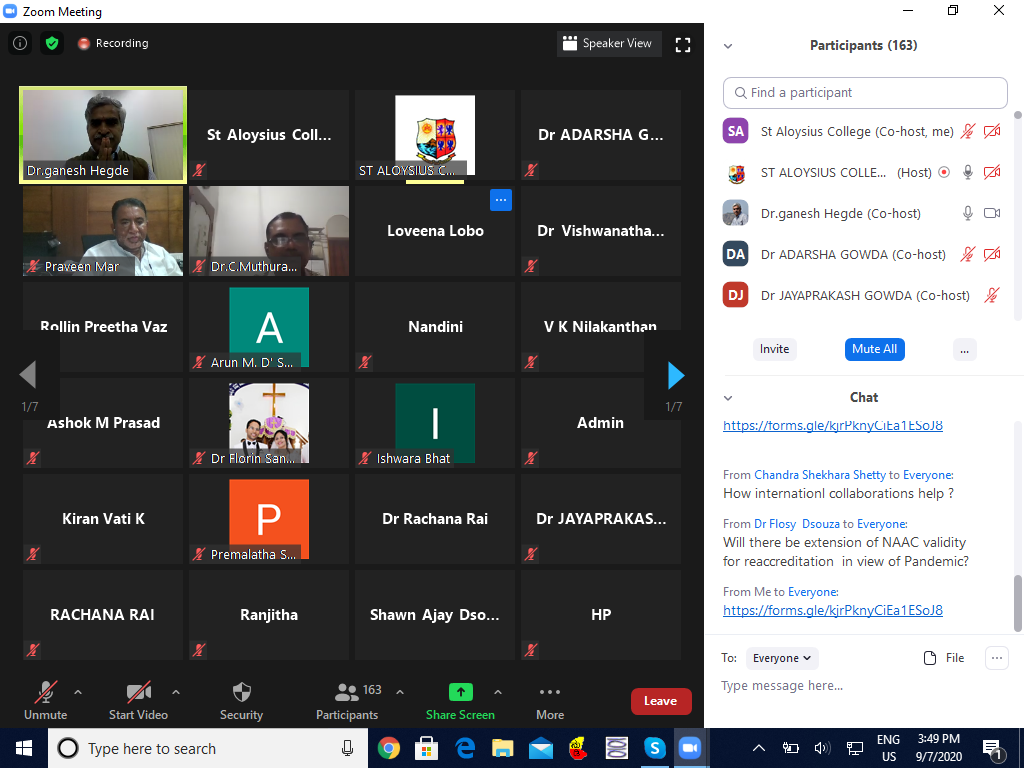Click the Mute All button
Screen dimensions: 1024x768
874,349
